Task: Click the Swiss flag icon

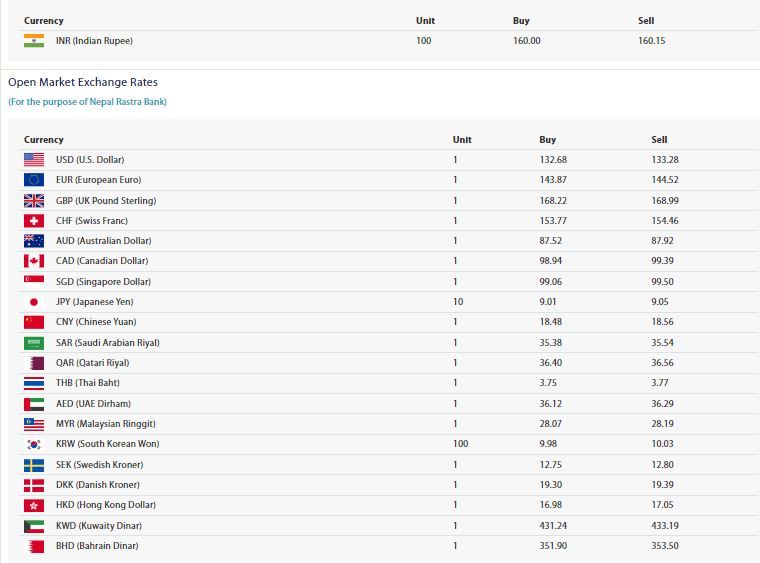Action: pyautogui.click(x=34, y=221)
